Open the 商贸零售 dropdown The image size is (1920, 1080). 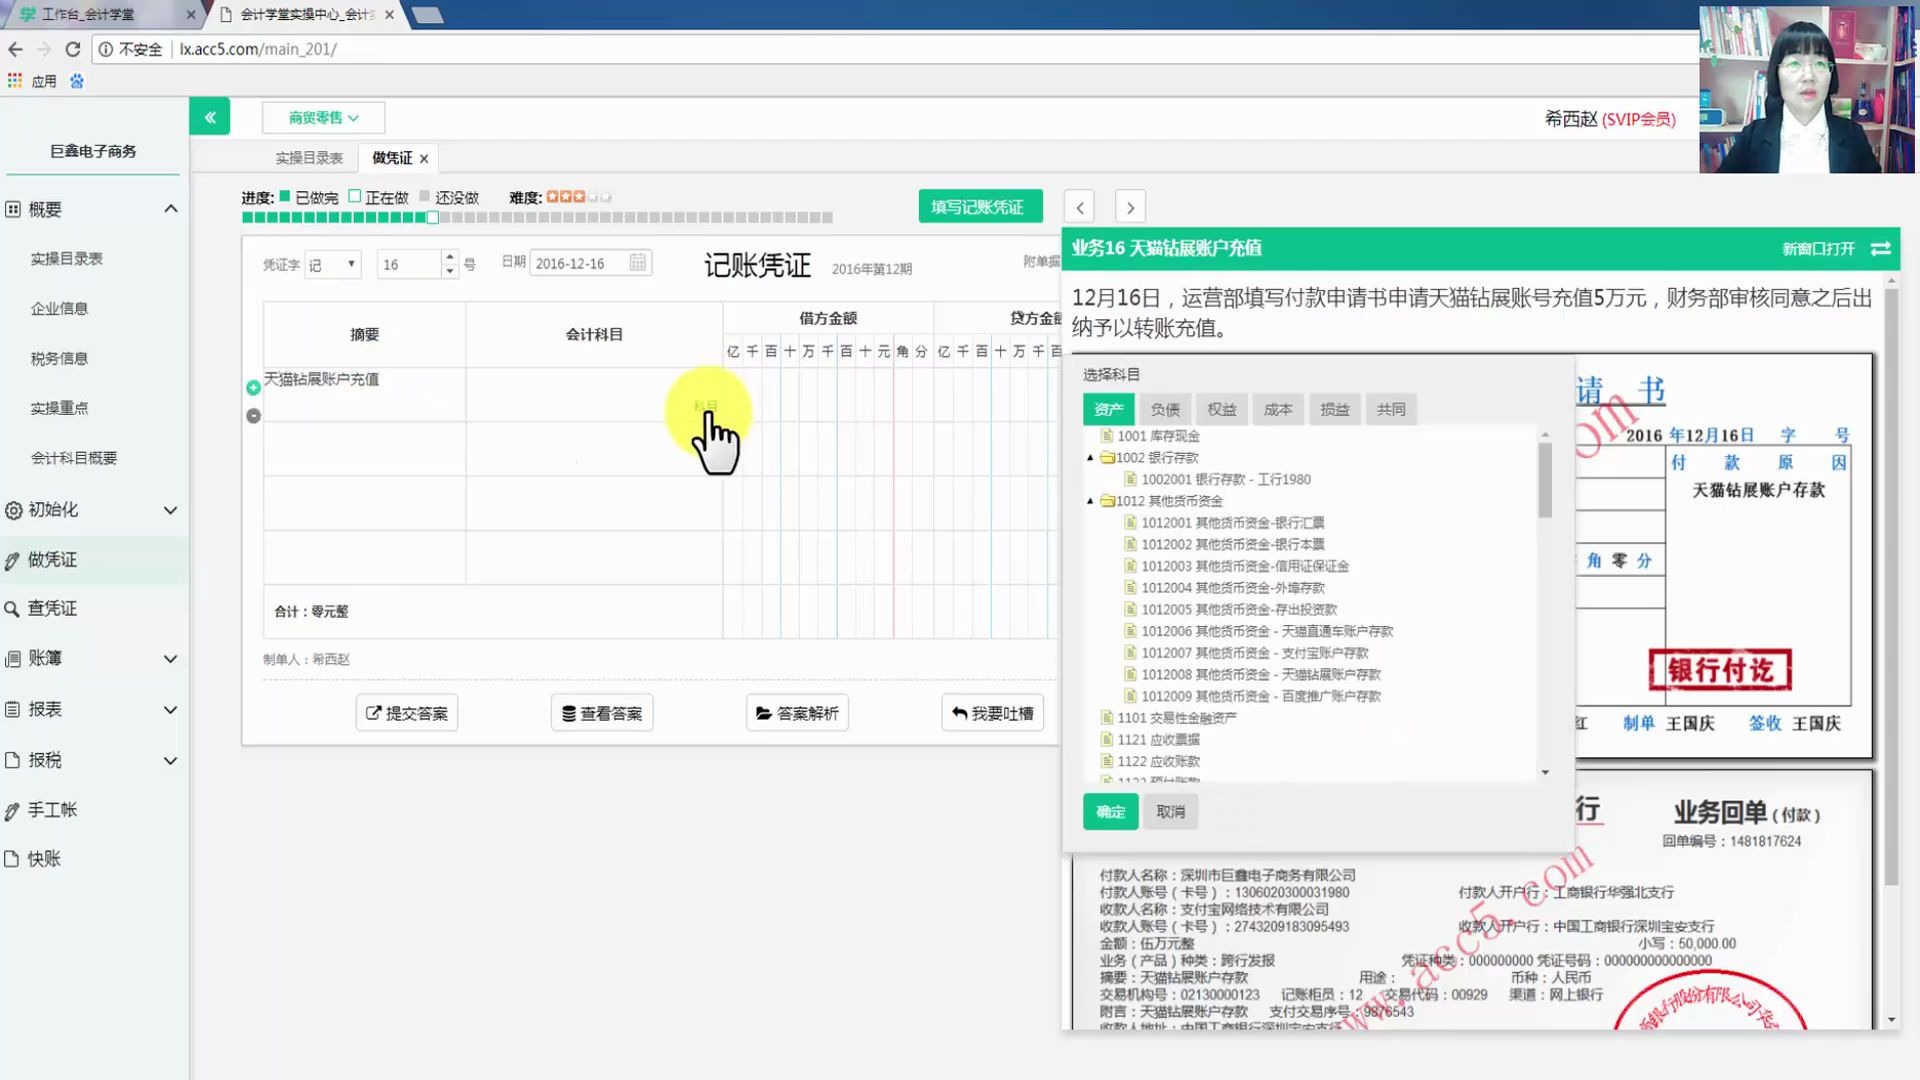point(323,118)
